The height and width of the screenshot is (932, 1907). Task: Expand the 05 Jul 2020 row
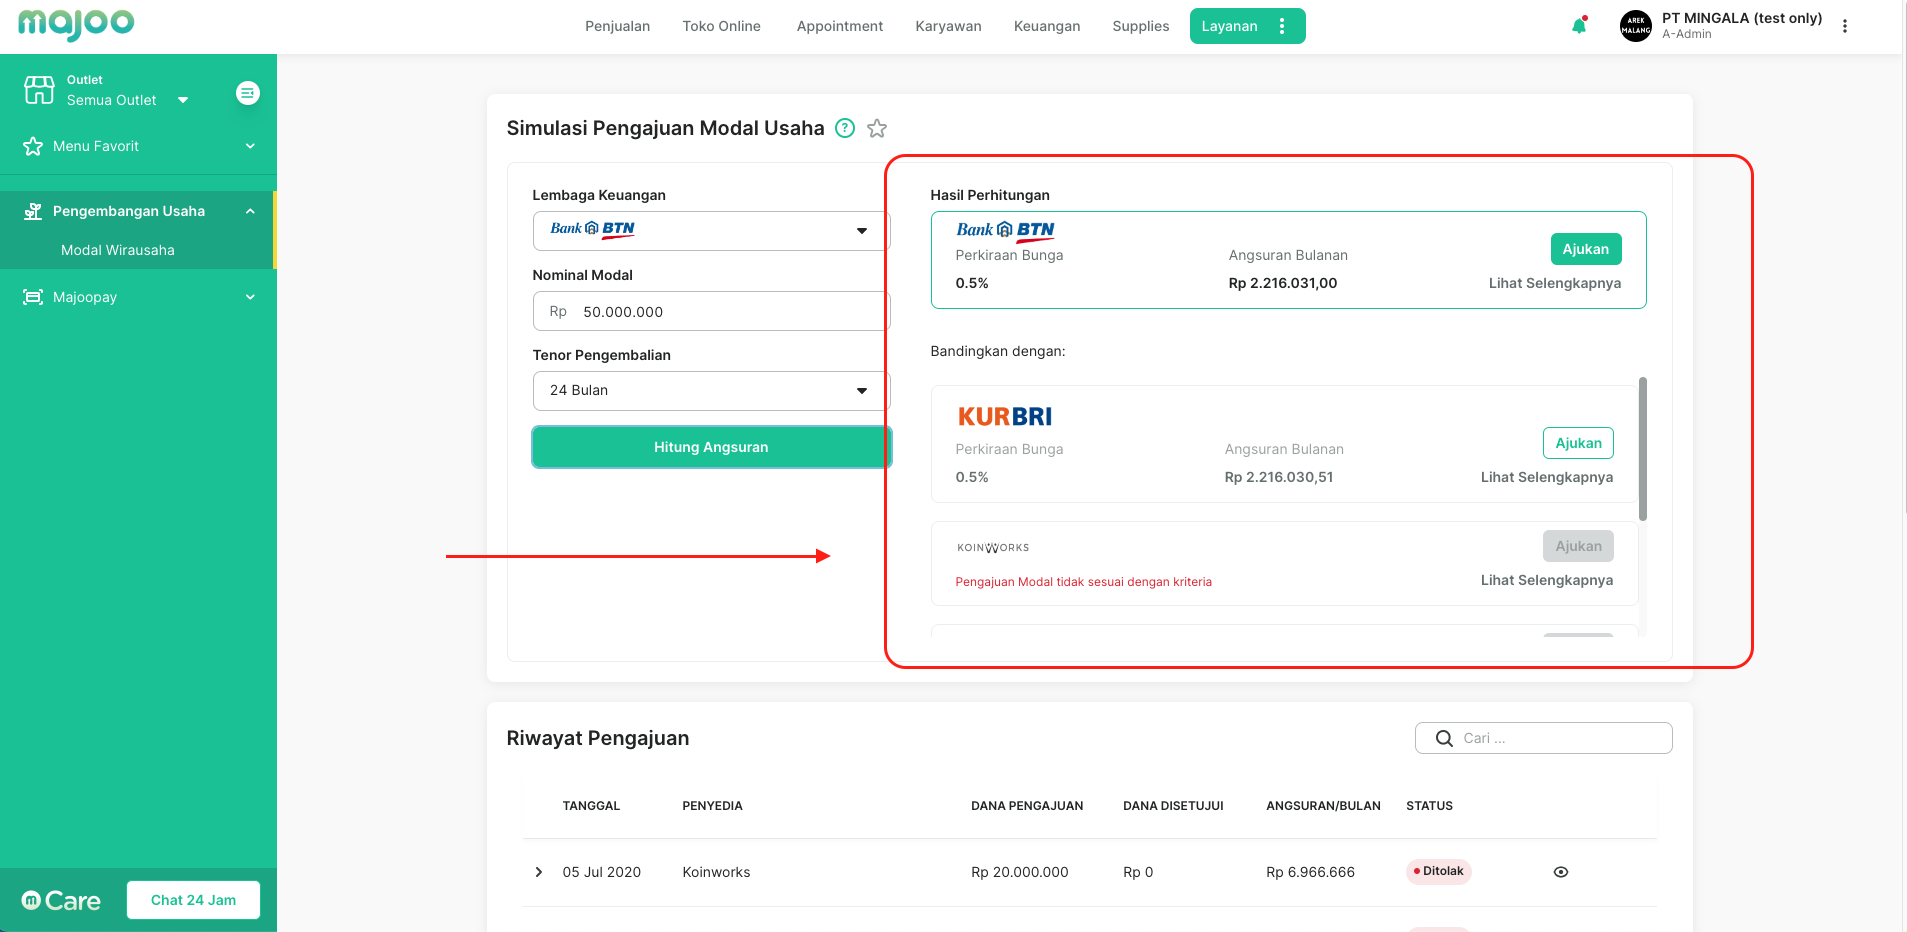(x=539, y=872)
